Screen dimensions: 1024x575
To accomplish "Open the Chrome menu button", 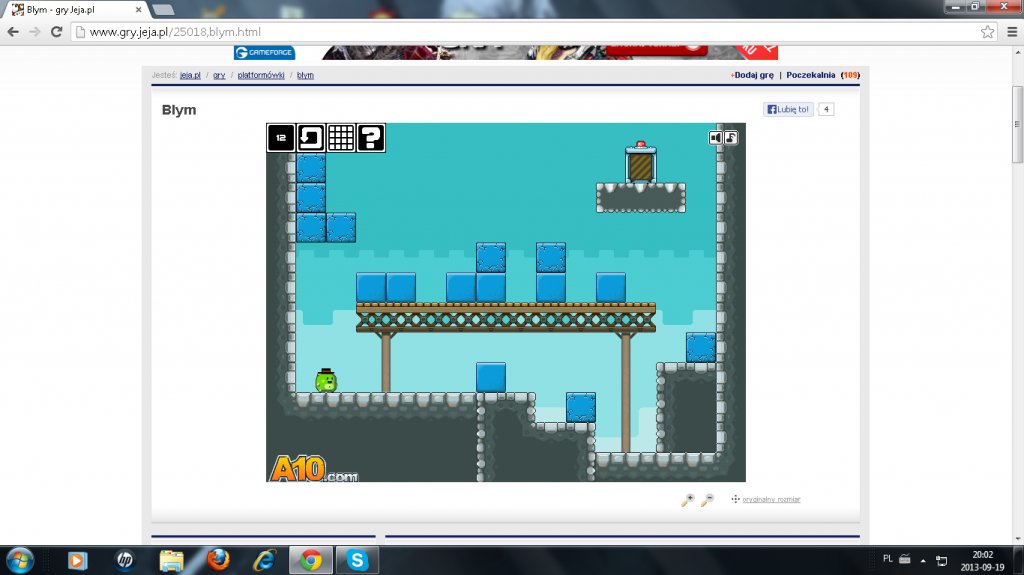I will click(x=1009, y=32).
